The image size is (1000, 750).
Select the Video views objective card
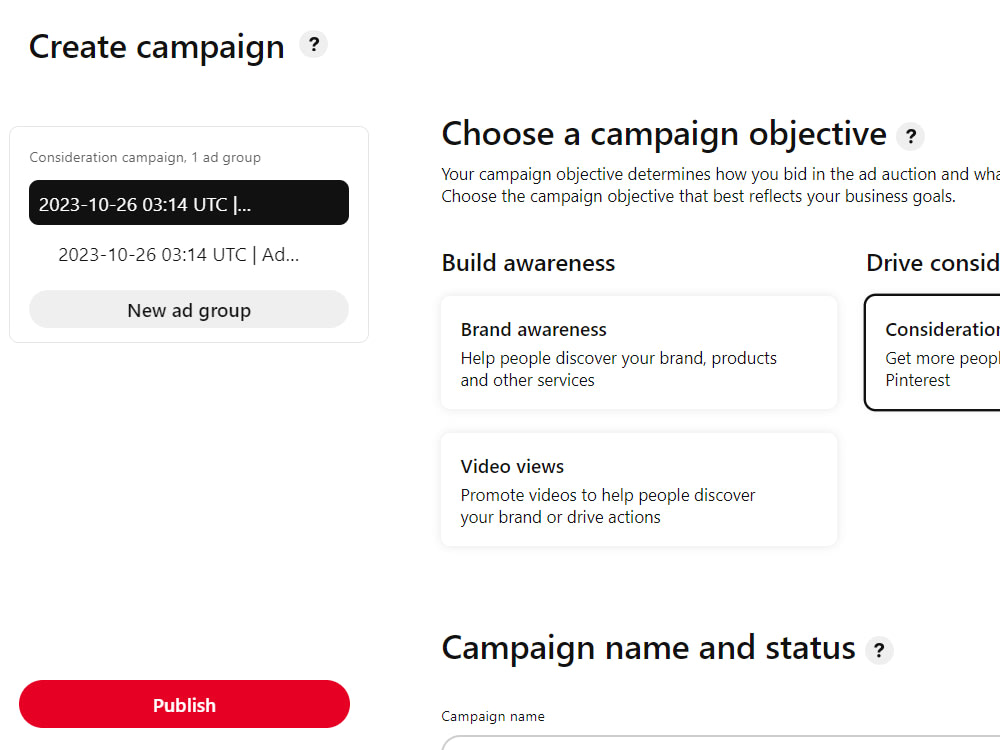pos(639,490)
